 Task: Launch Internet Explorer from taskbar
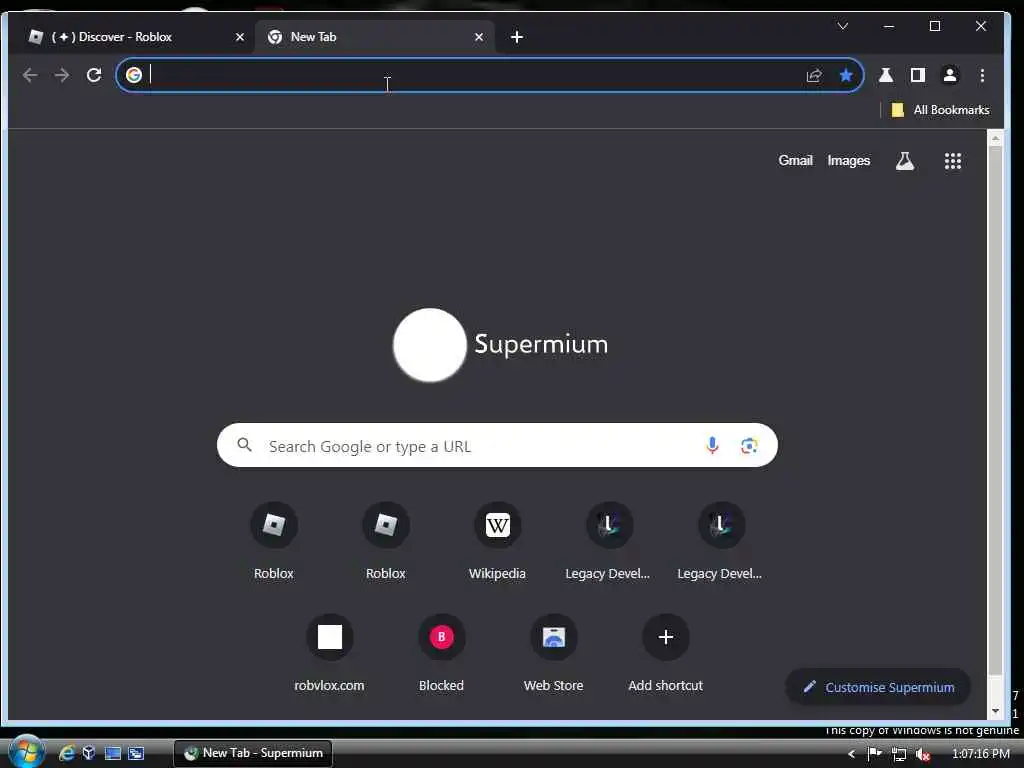67,754
